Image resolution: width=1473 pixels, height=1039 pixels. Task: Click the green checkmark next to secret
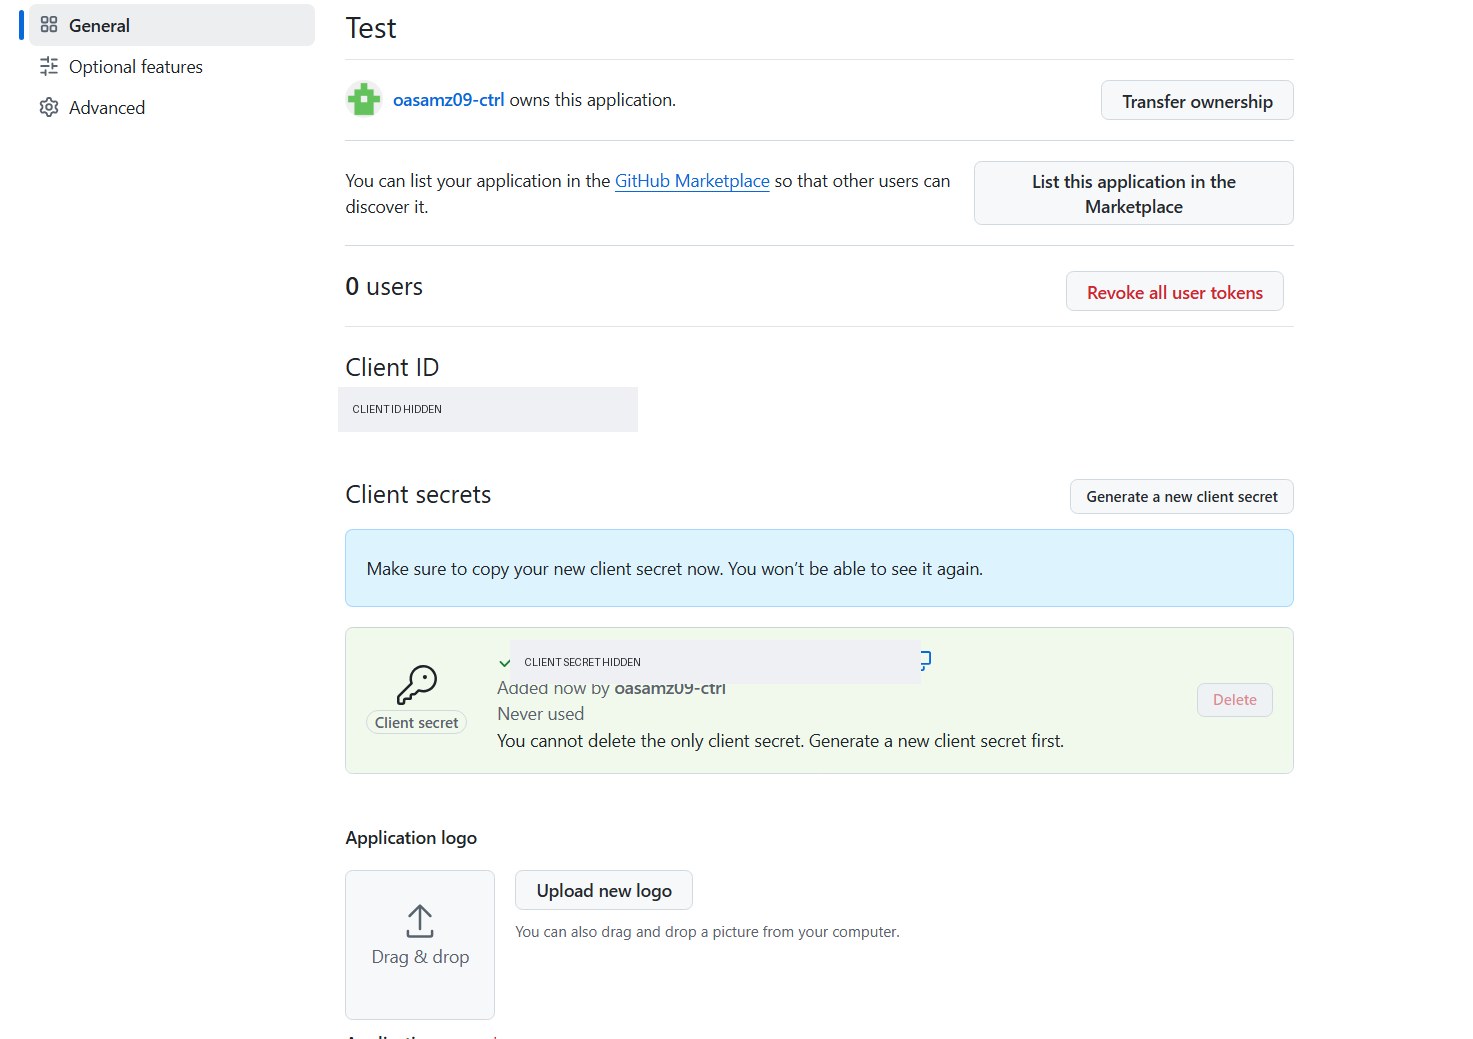(x=505, y=663)
